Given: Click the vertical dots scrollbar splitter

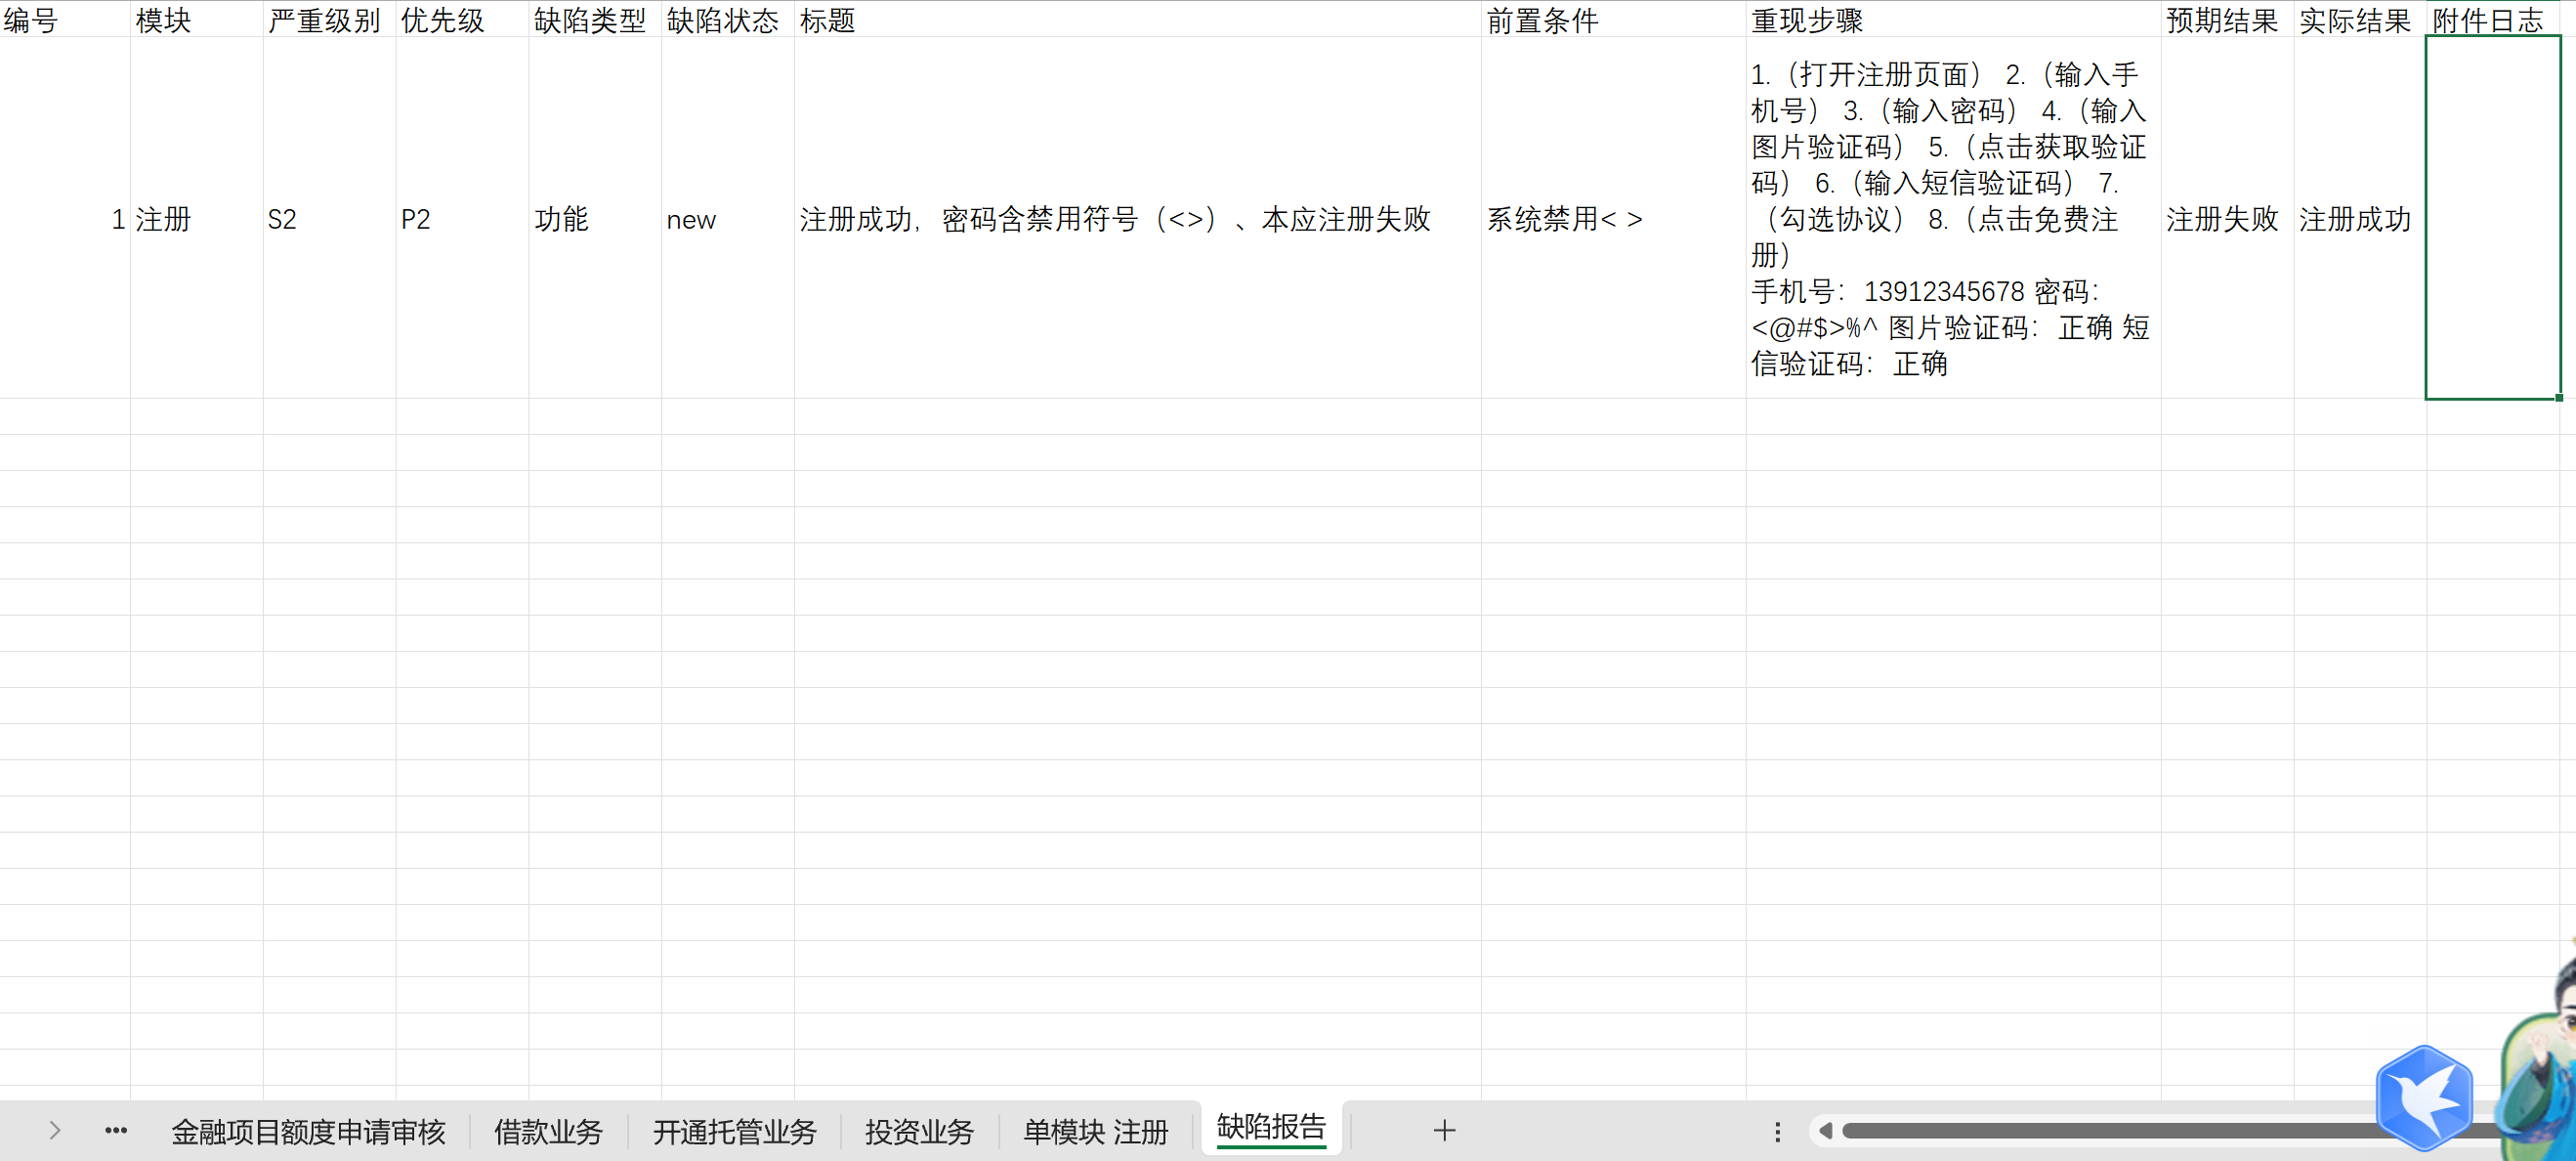Looking at the screenshot, I should pos(1777,1131).
